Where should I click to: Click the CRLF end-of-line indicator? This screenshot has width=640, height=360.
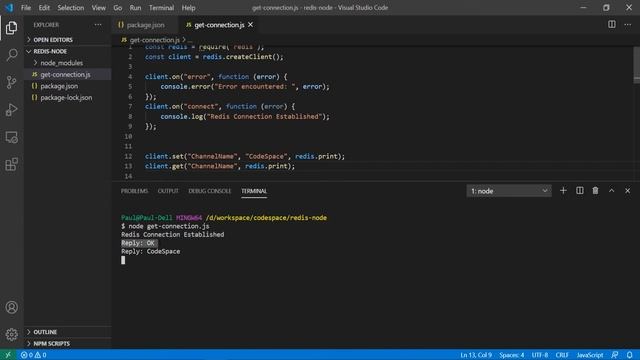pos(562,355)
